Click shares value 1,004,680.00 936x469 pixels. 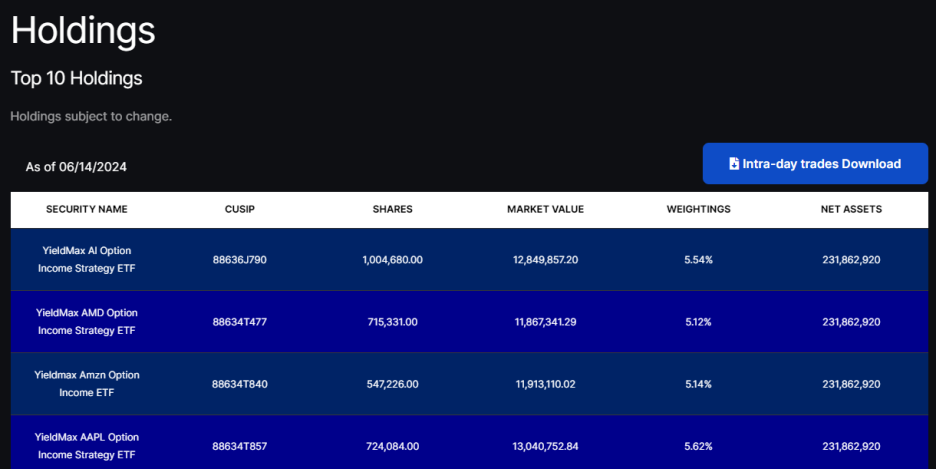pos(393,260)
